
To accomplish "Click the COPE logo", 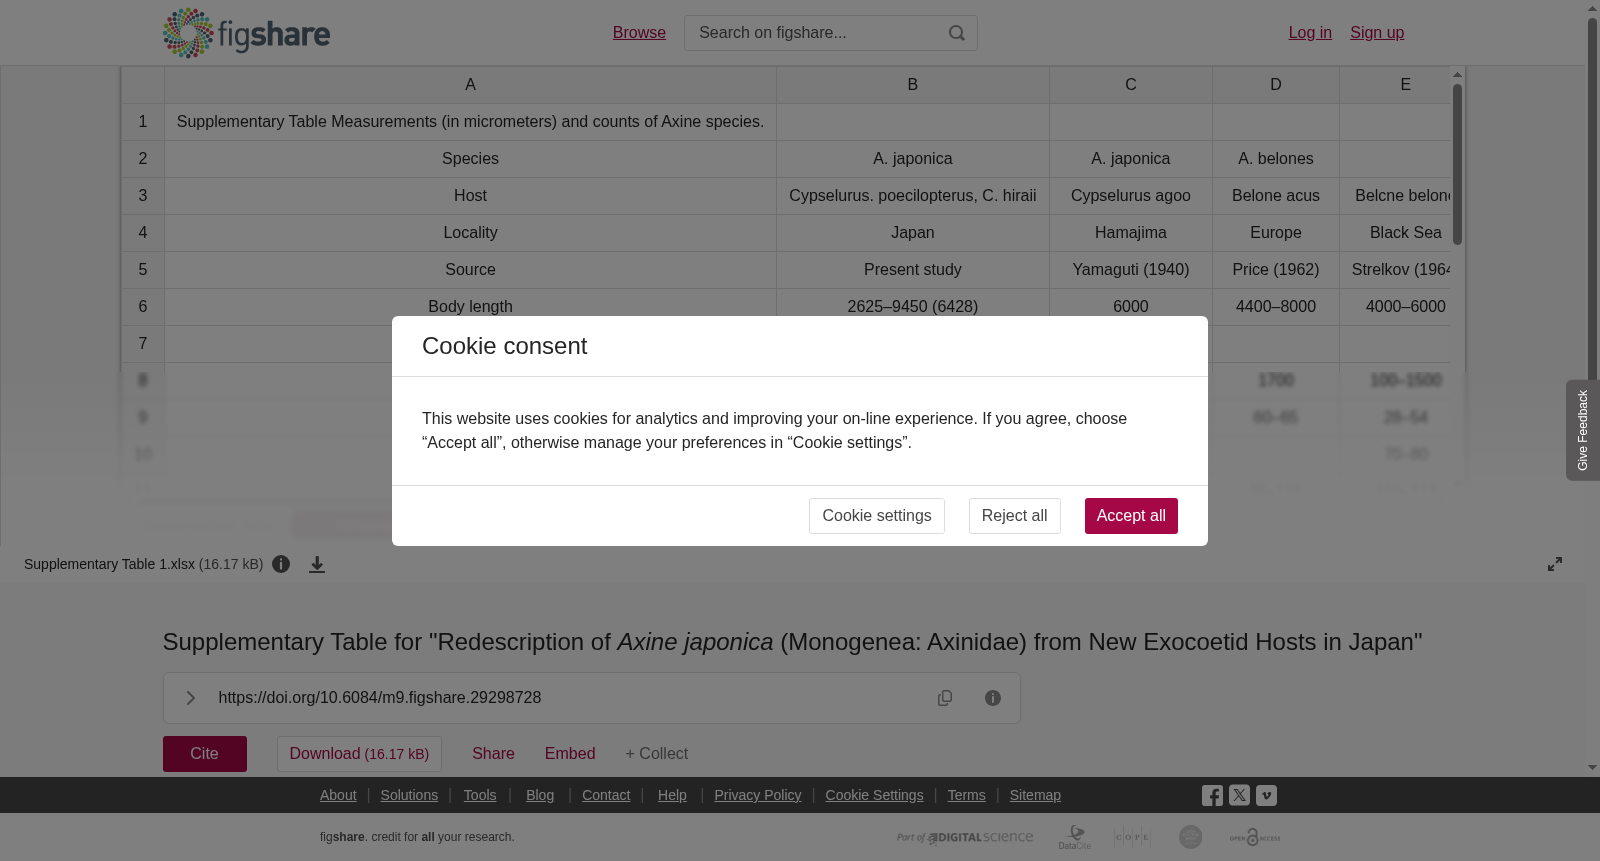I will tap(1132, 837).
